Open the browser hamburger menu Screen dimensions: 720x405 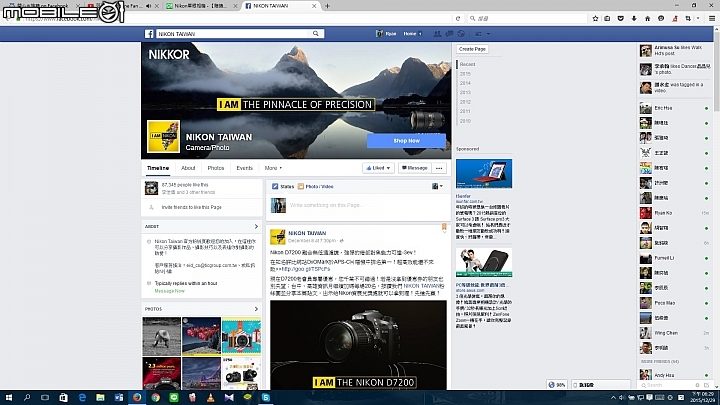712,18
